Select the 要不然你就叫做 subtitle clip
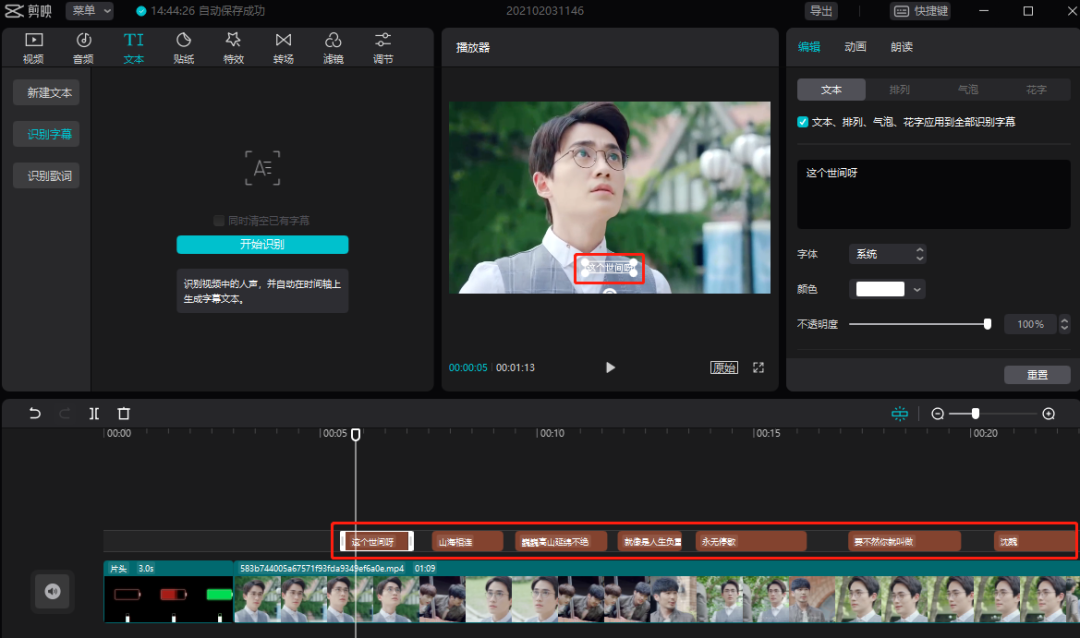This screenshot has width=1080, height=638. (x=904, y=542)
